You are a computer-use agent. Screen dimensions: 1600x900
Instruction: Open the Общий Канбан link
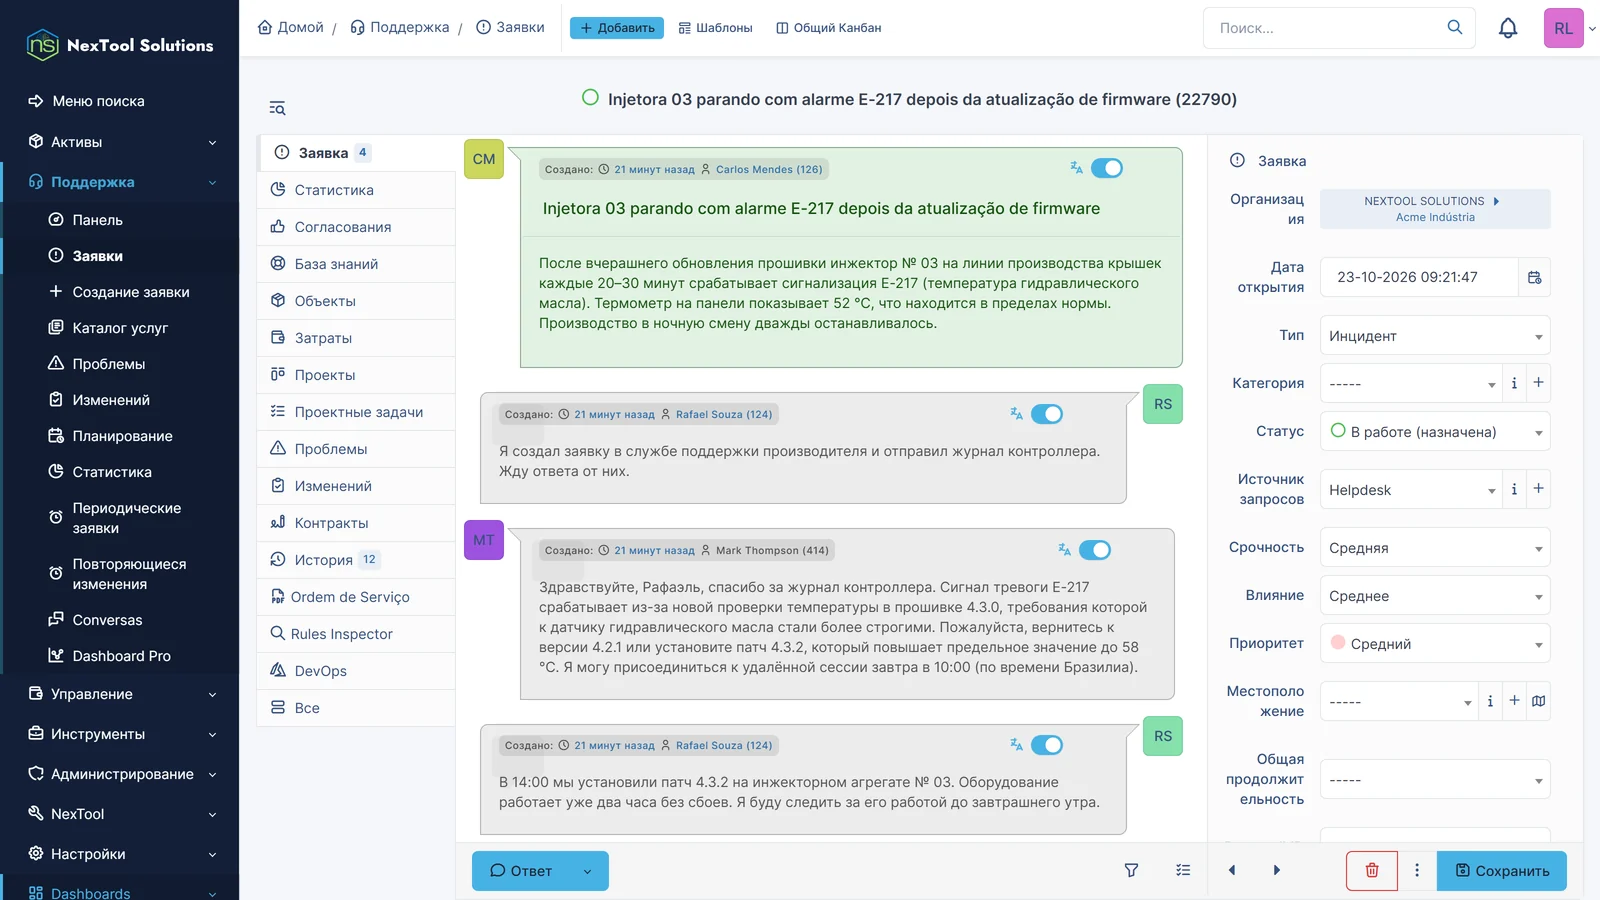point(829,28)
